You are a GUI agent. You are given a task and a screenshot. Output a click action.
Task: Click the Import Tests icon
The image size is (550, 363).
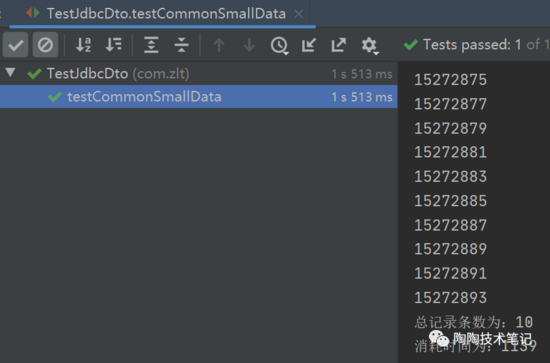point(309,45)
